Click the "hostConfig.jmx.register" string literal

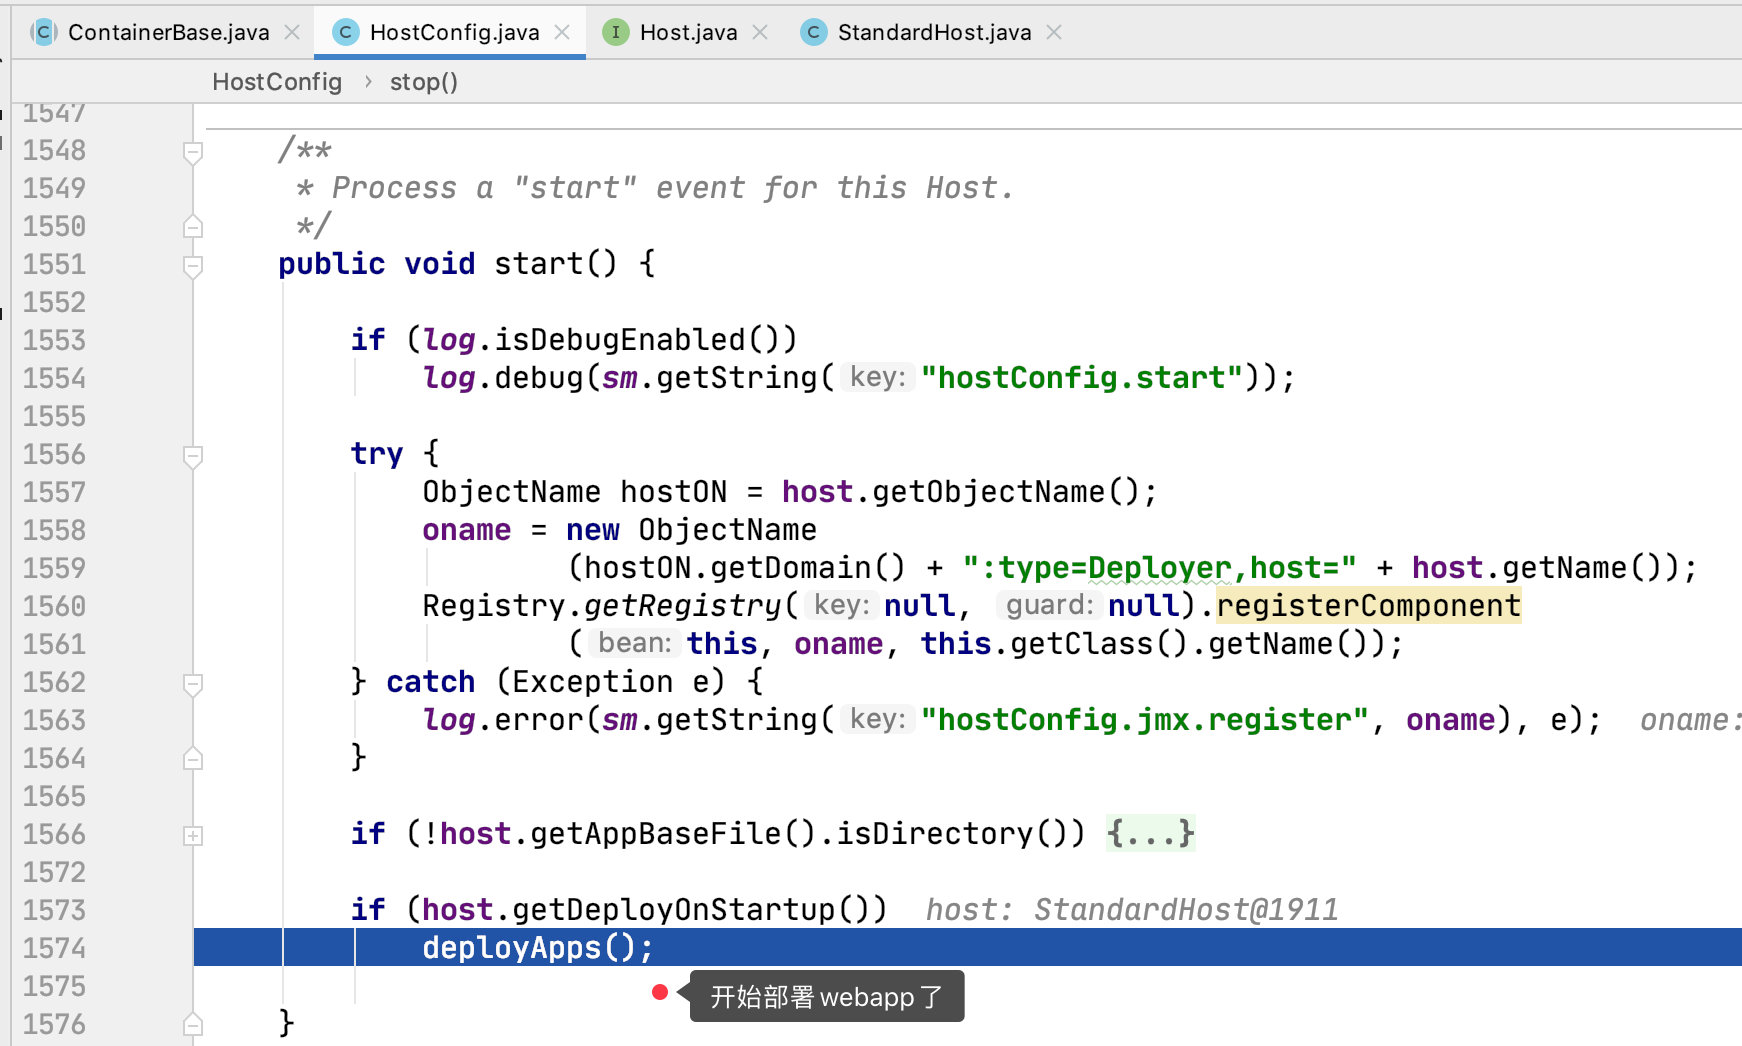(x=1145, y=719)
